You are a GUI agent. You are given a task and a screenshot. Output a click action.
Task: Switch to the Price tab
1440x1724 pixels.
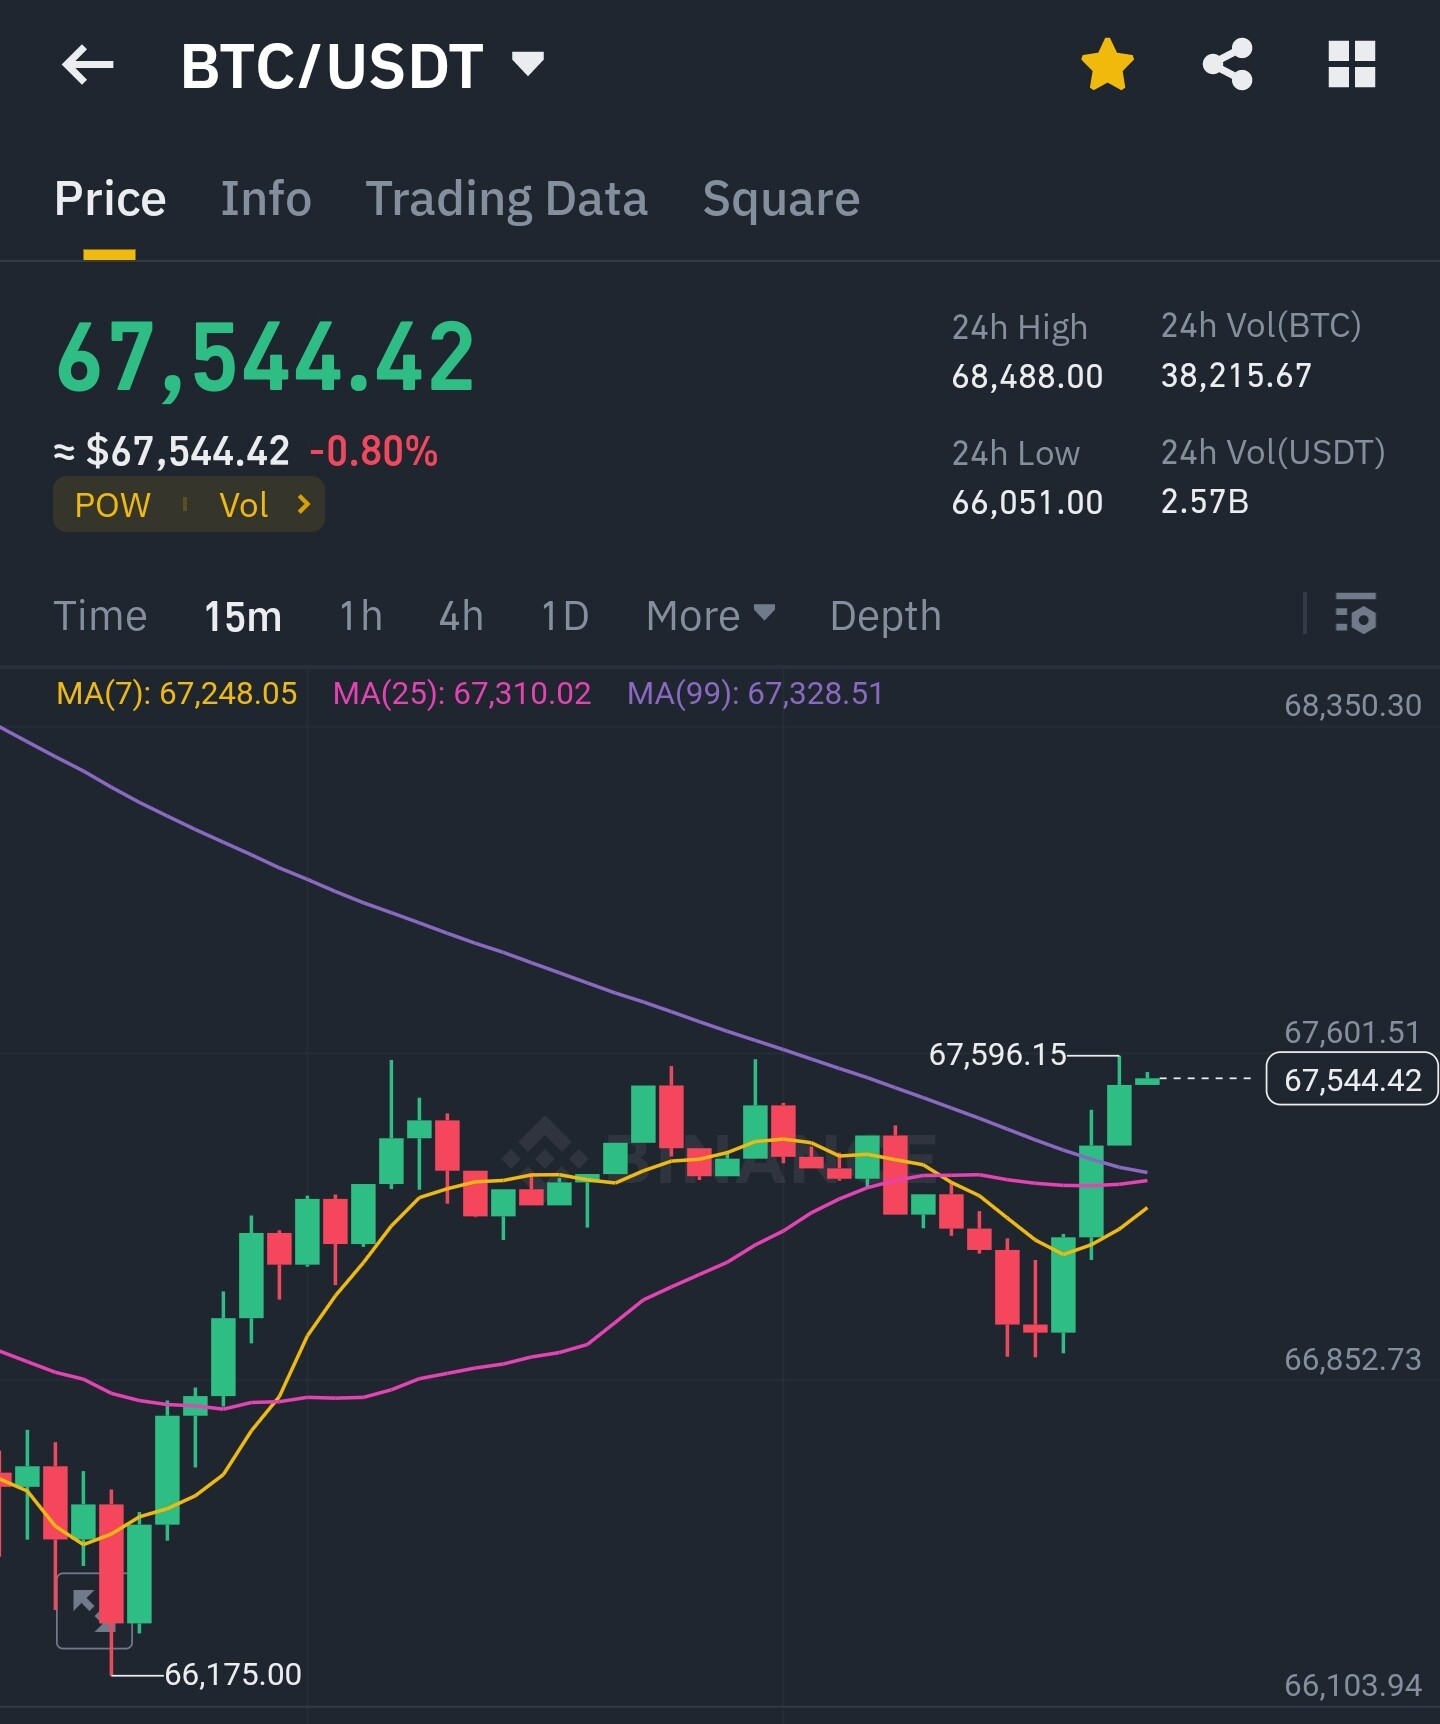click(110, 199)
